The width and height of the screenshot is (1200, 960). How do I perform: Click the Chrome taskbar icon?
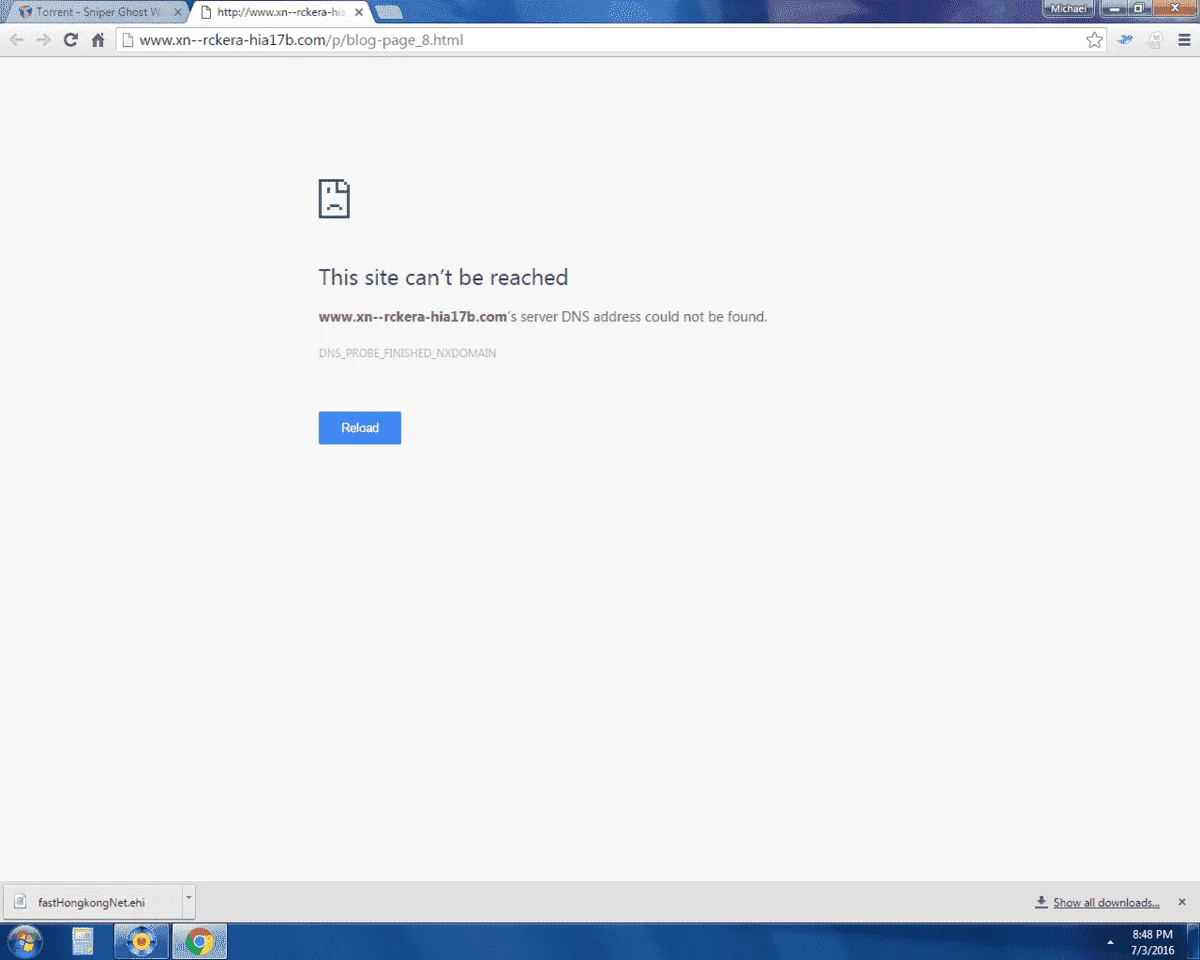pos(200,942)
